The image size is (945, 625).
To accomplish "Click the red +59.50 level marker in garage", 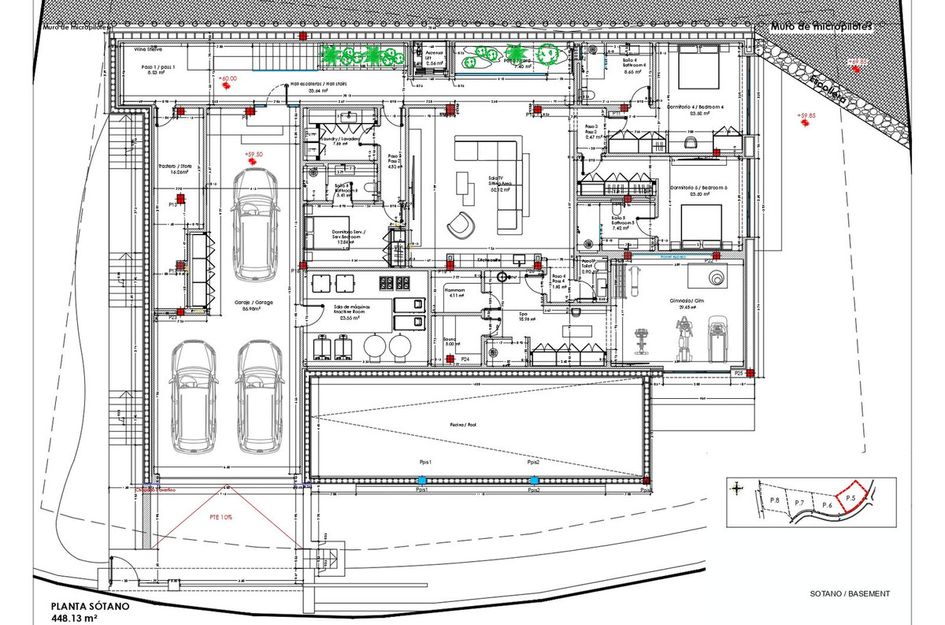I will click(254, 154).
